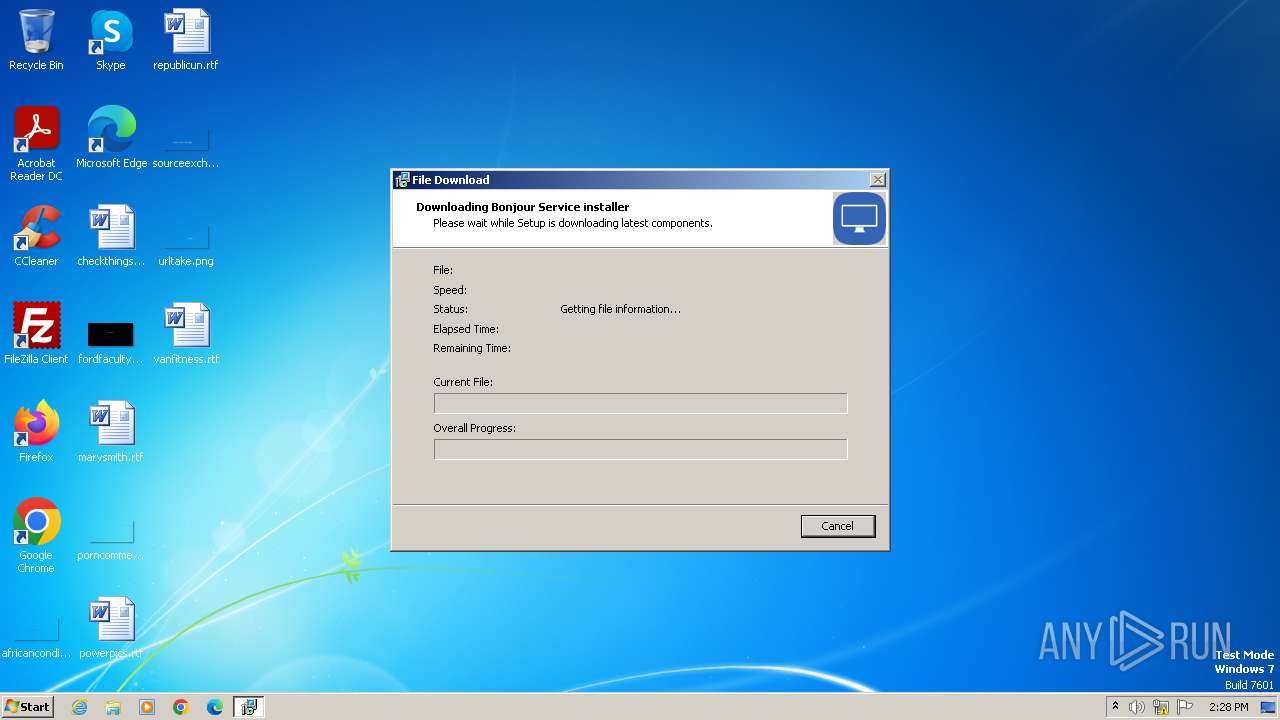Click the blue monitor setup logo
The width and height of the screenshot is (1280, 720).
[859, 218]
